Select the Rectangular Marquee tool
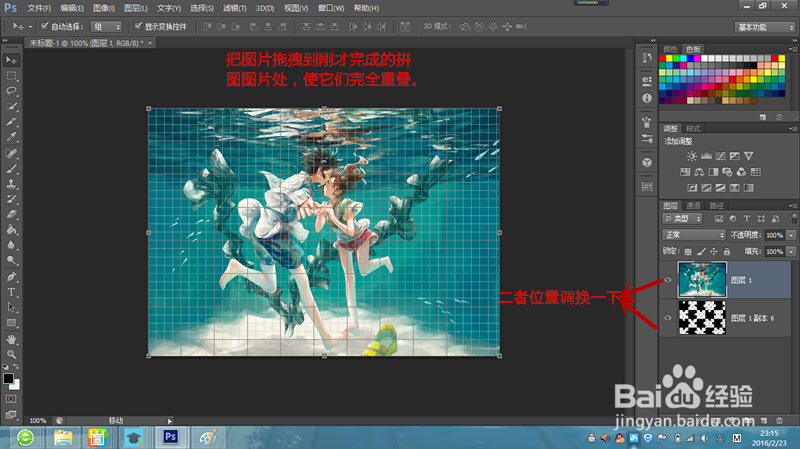The height and width of the screenshot is (449, 800). [x=11, y=76]
